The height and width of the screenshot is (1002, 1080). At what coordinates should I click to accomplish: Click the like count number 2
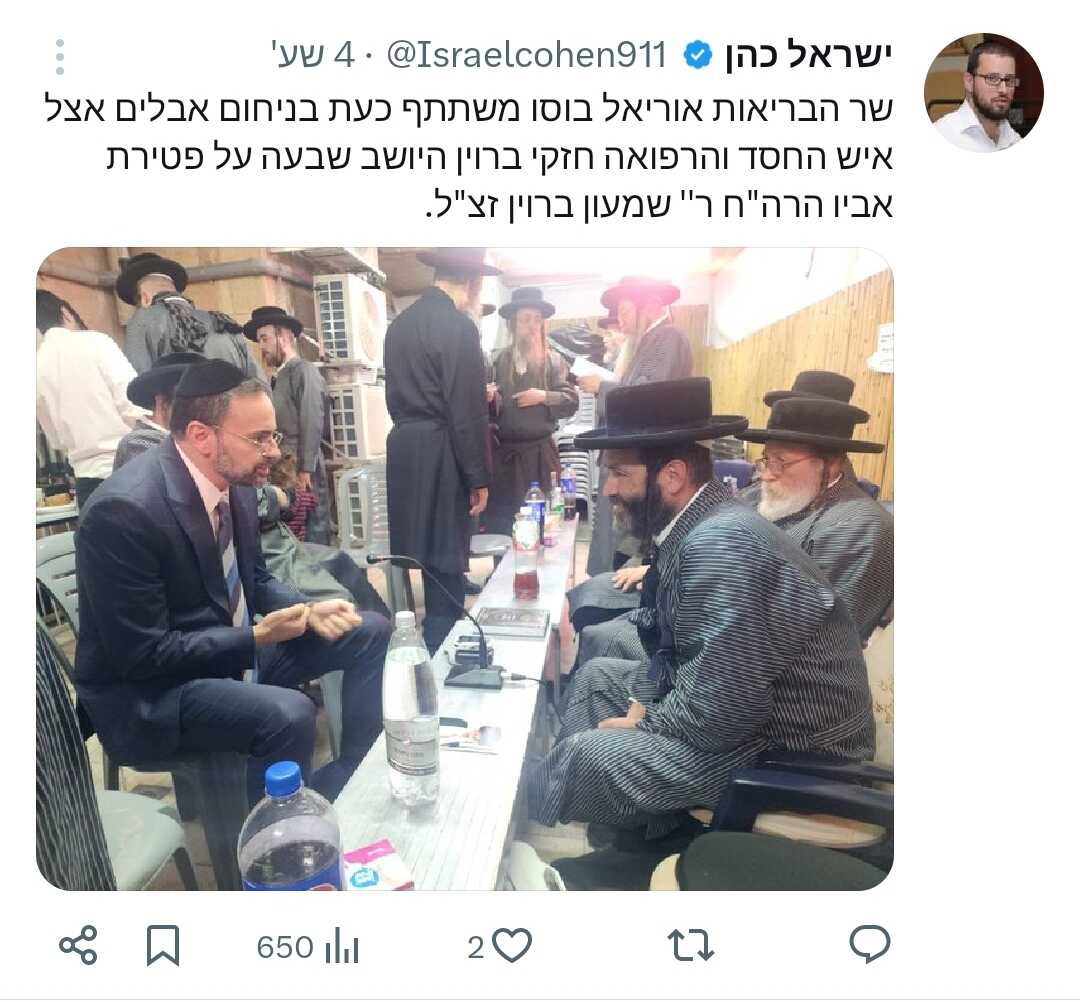pos(476,948)
